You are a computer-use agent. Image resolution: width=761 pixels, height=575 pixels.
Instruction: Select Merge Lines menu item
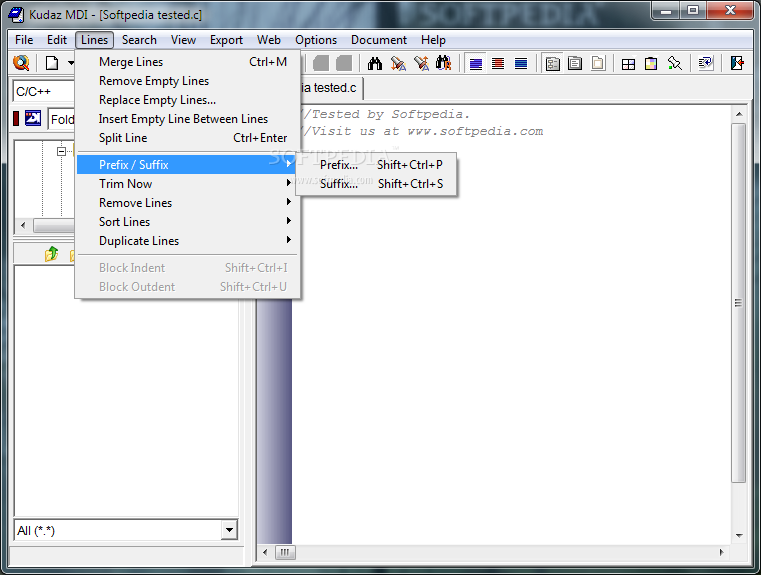click(x=186, y=62)
